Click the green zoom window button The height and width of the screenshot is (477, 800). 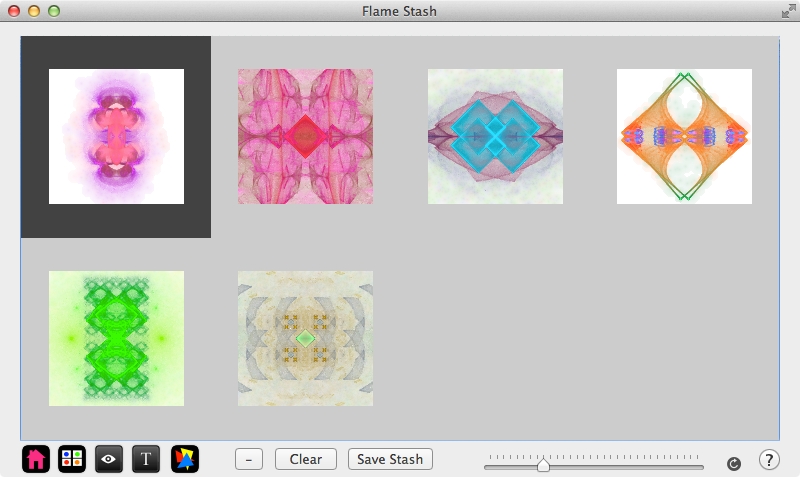coord(54,11)
